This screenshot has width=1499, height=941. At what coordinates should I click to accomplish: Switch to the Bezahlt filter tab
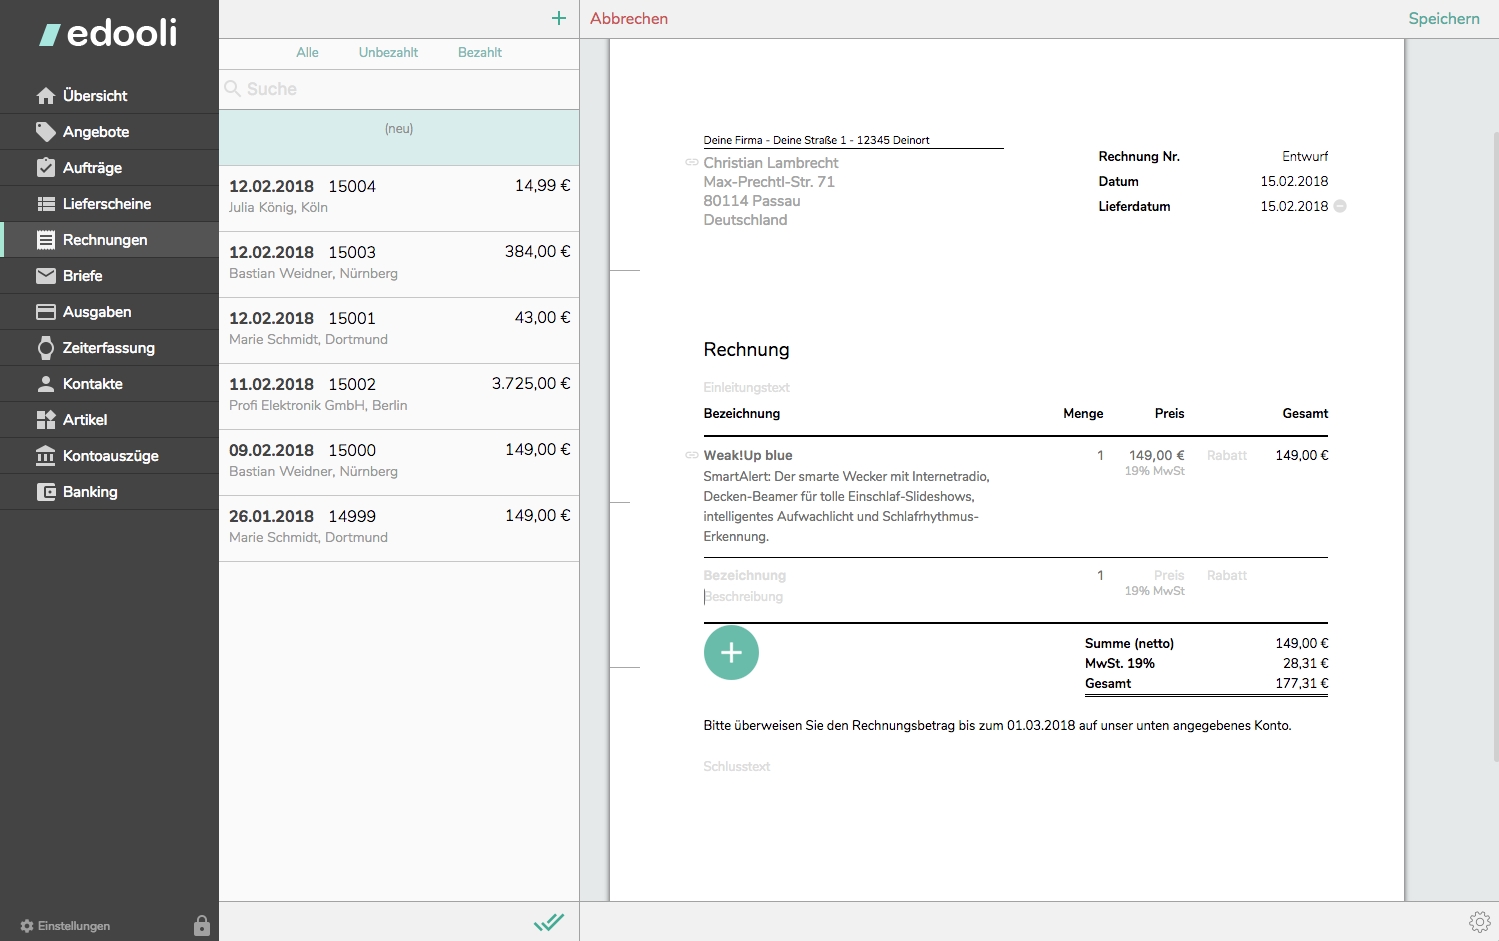pyautogui.click(x=480, y=52)
